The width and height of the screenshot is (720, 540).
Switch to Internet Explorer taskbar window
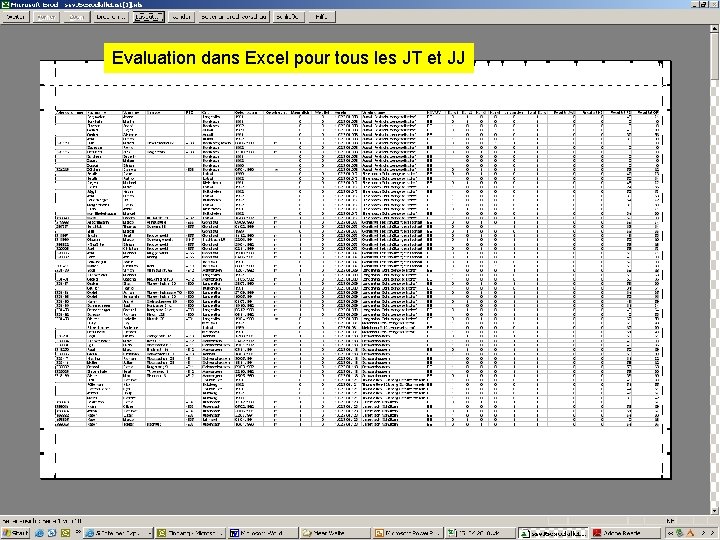(x=118, y=533)
